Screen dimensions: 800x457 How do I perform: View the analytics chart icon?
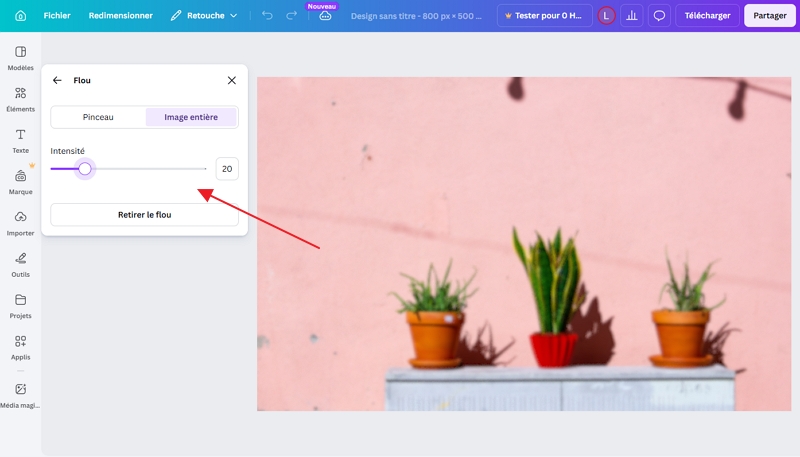pyautogui.click(x=632, y=16)
